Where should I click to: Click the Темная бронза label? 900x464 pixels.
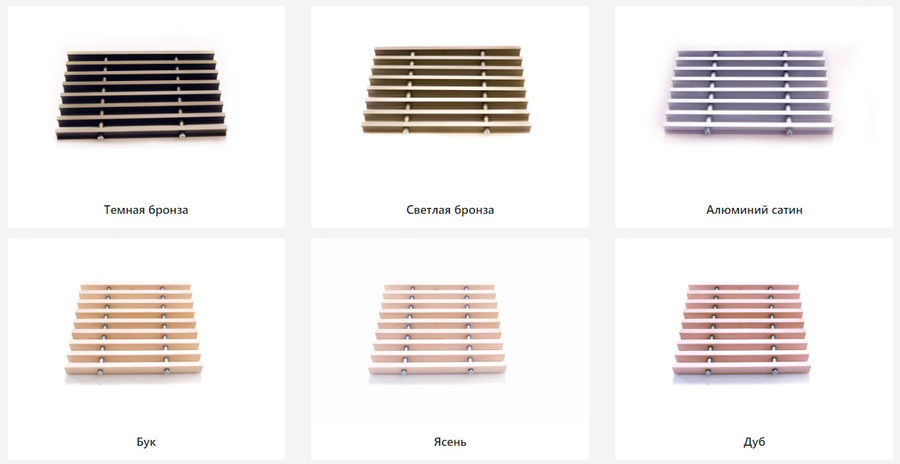tap(146, 210)
